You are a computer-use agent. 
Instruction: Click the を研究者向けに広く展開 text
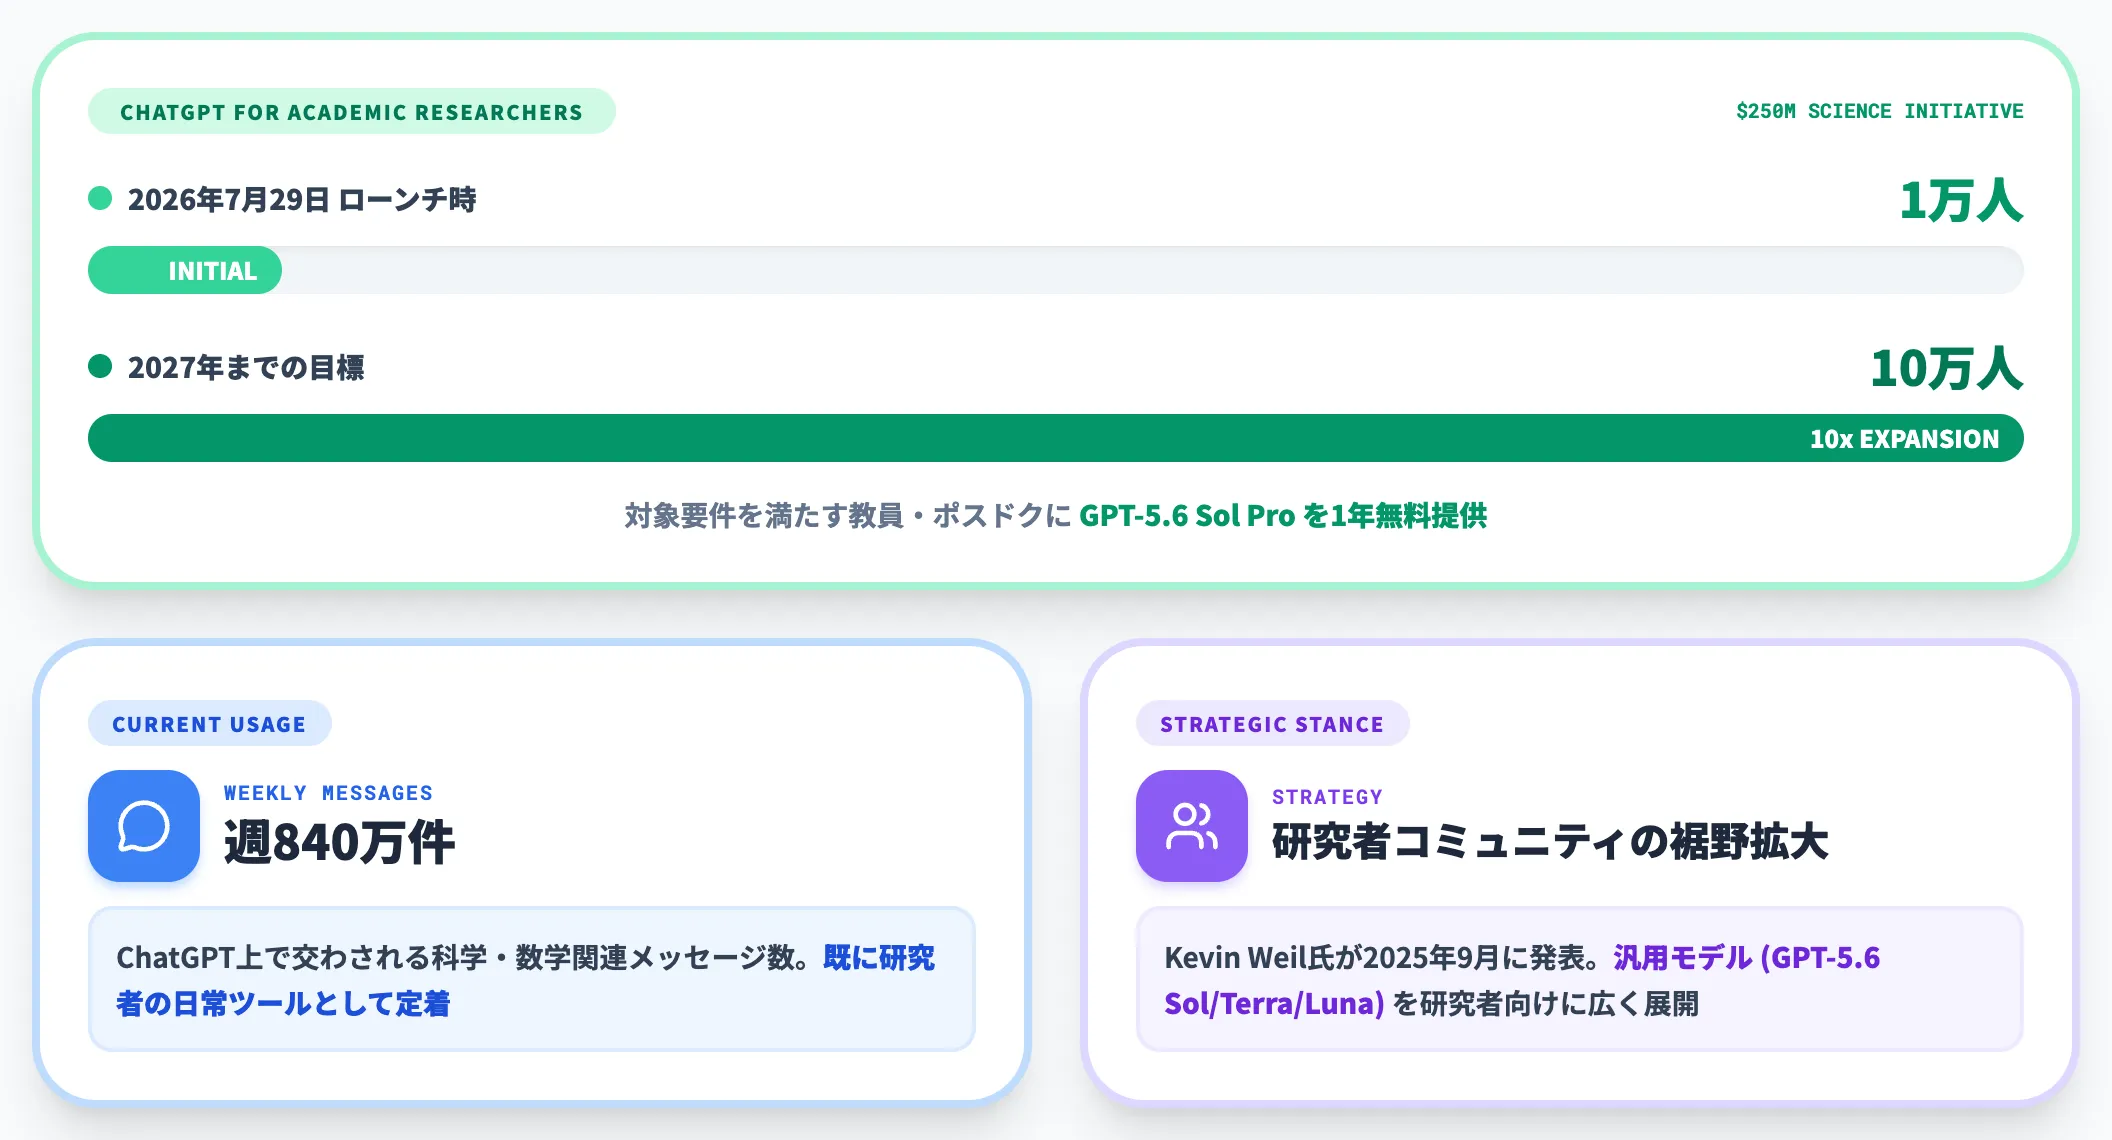[x=1546, y=1003]
